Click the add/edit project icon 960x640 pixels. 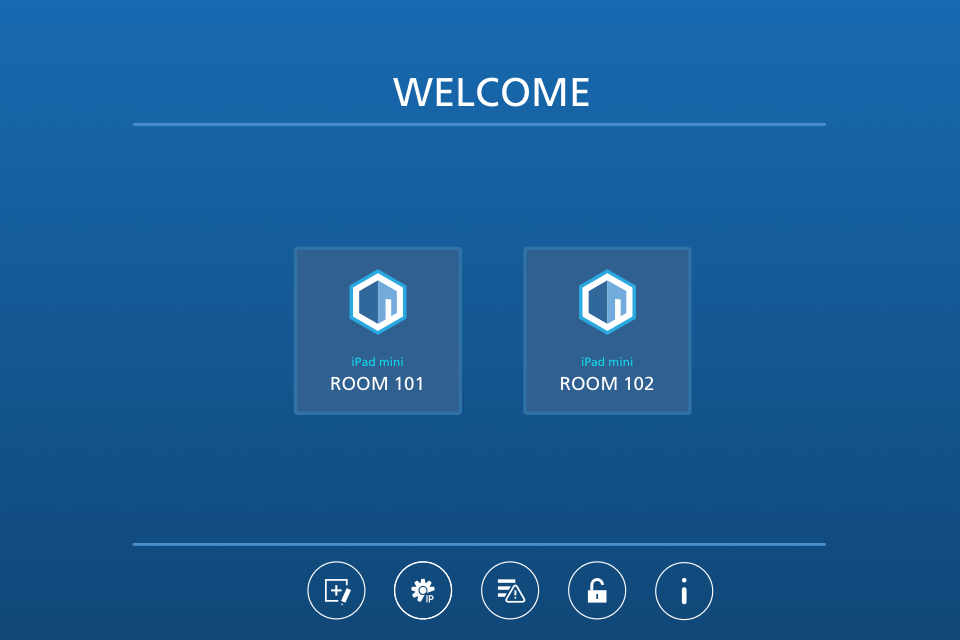336,590
